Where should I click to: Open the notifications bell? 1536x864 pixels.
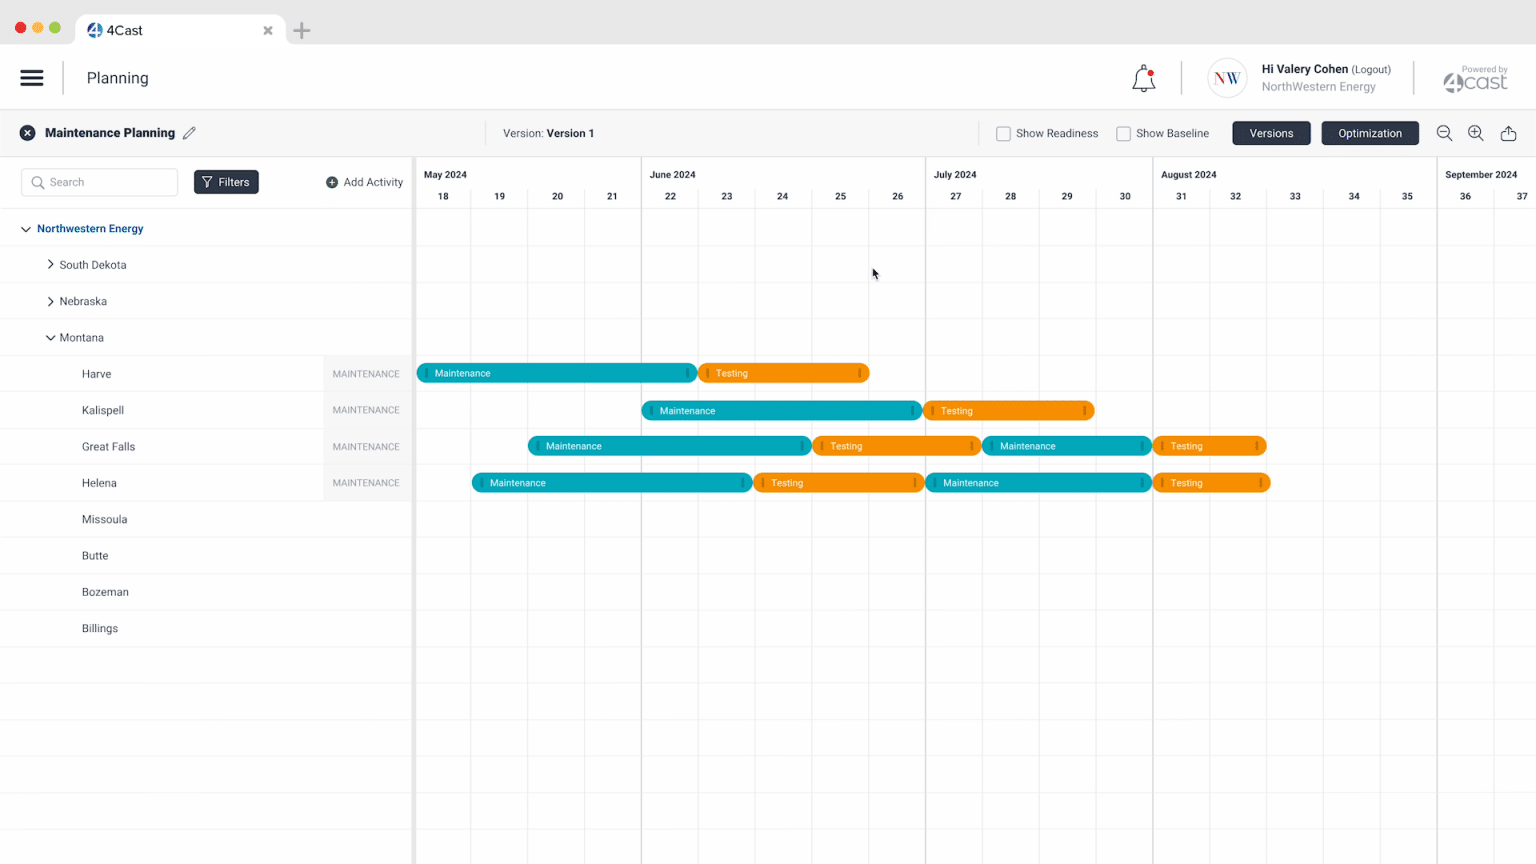click(1143, 79)
